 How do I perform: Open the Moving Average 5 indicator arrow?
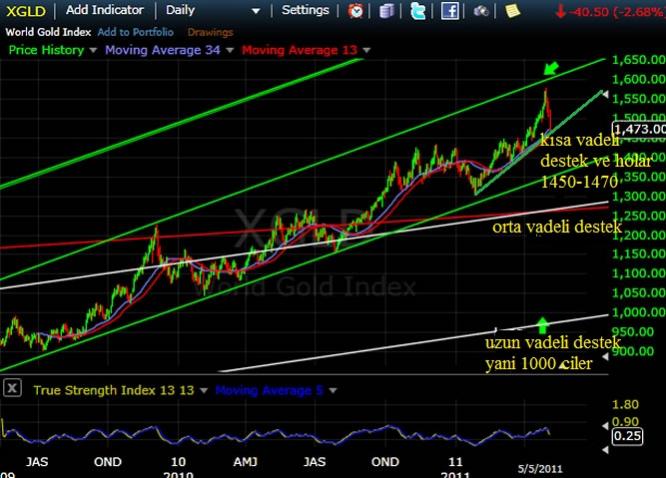(331, 390)
